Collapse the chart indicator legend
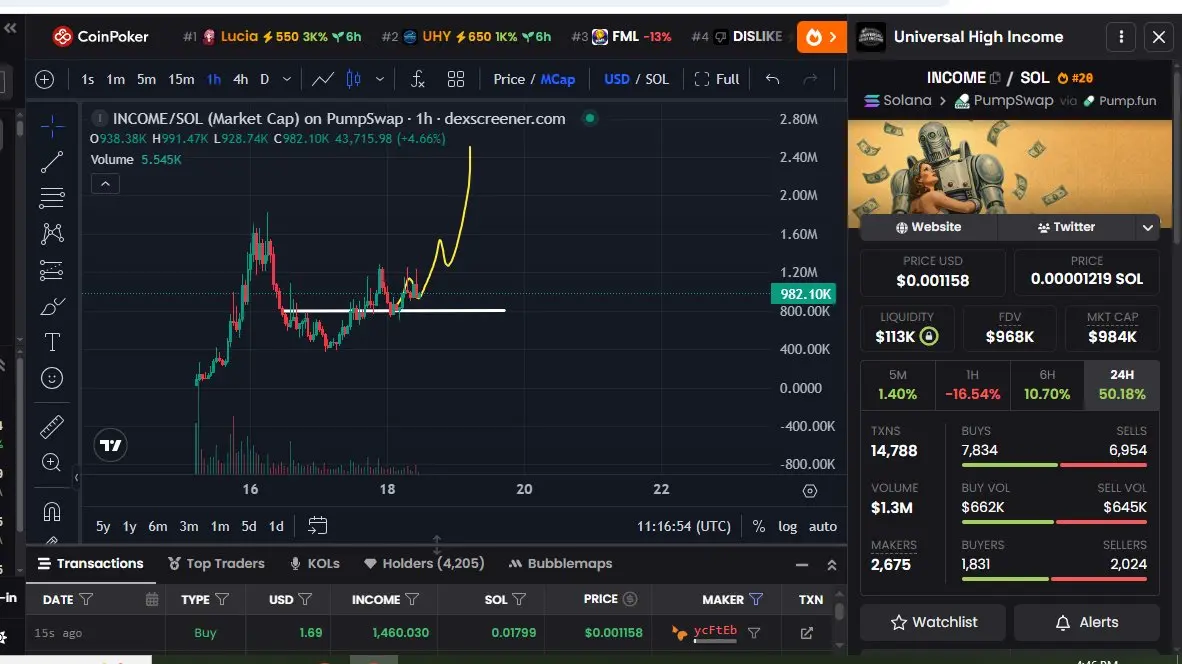This screenshot has width=1182, height=664. (x=106, y=184)
